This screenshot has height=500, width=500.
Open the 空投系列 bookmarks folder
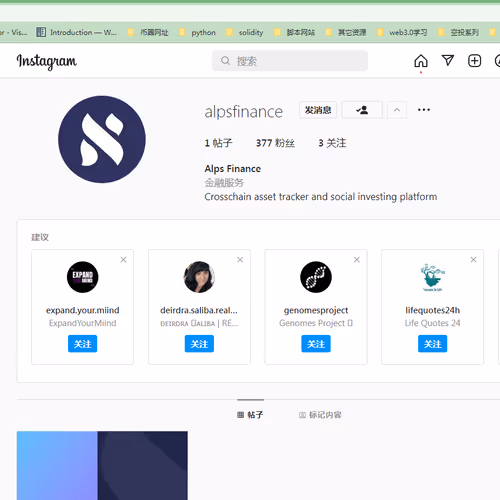[x=459, y=32]
